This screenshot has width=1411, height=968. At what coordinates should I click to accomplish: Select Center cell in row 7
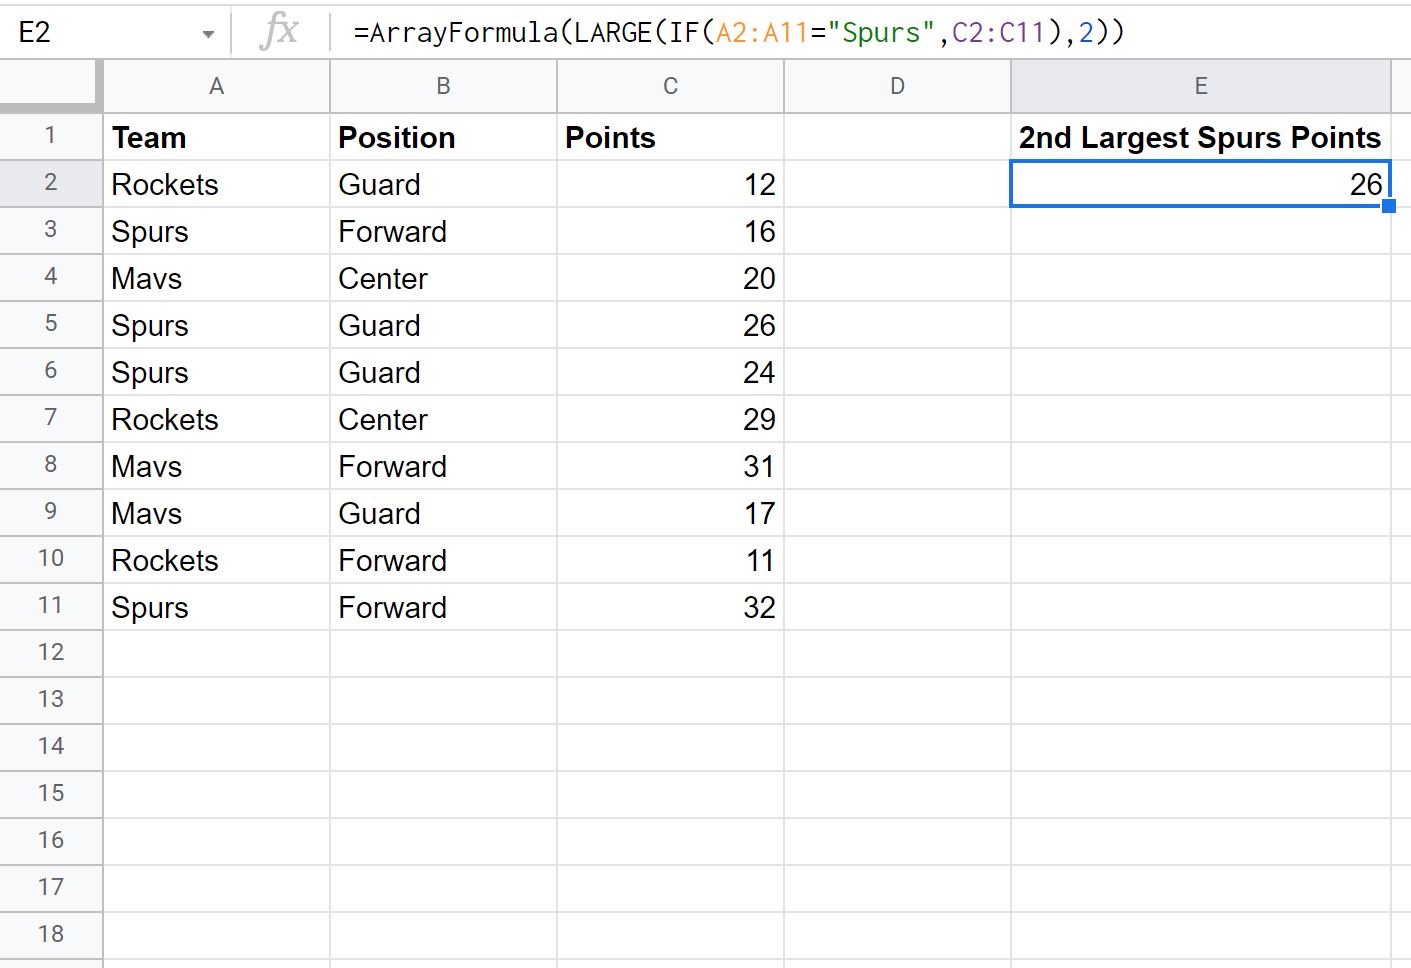[x=444, y=419]
